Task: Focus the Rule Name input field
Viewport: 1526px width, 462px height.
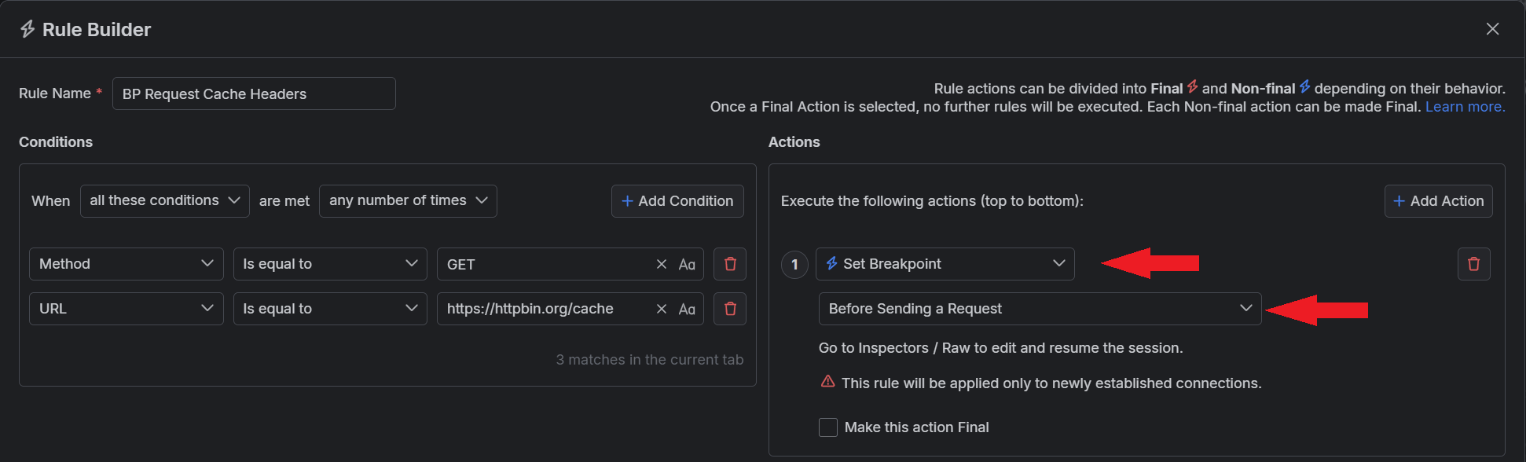Action: [254, 93]
